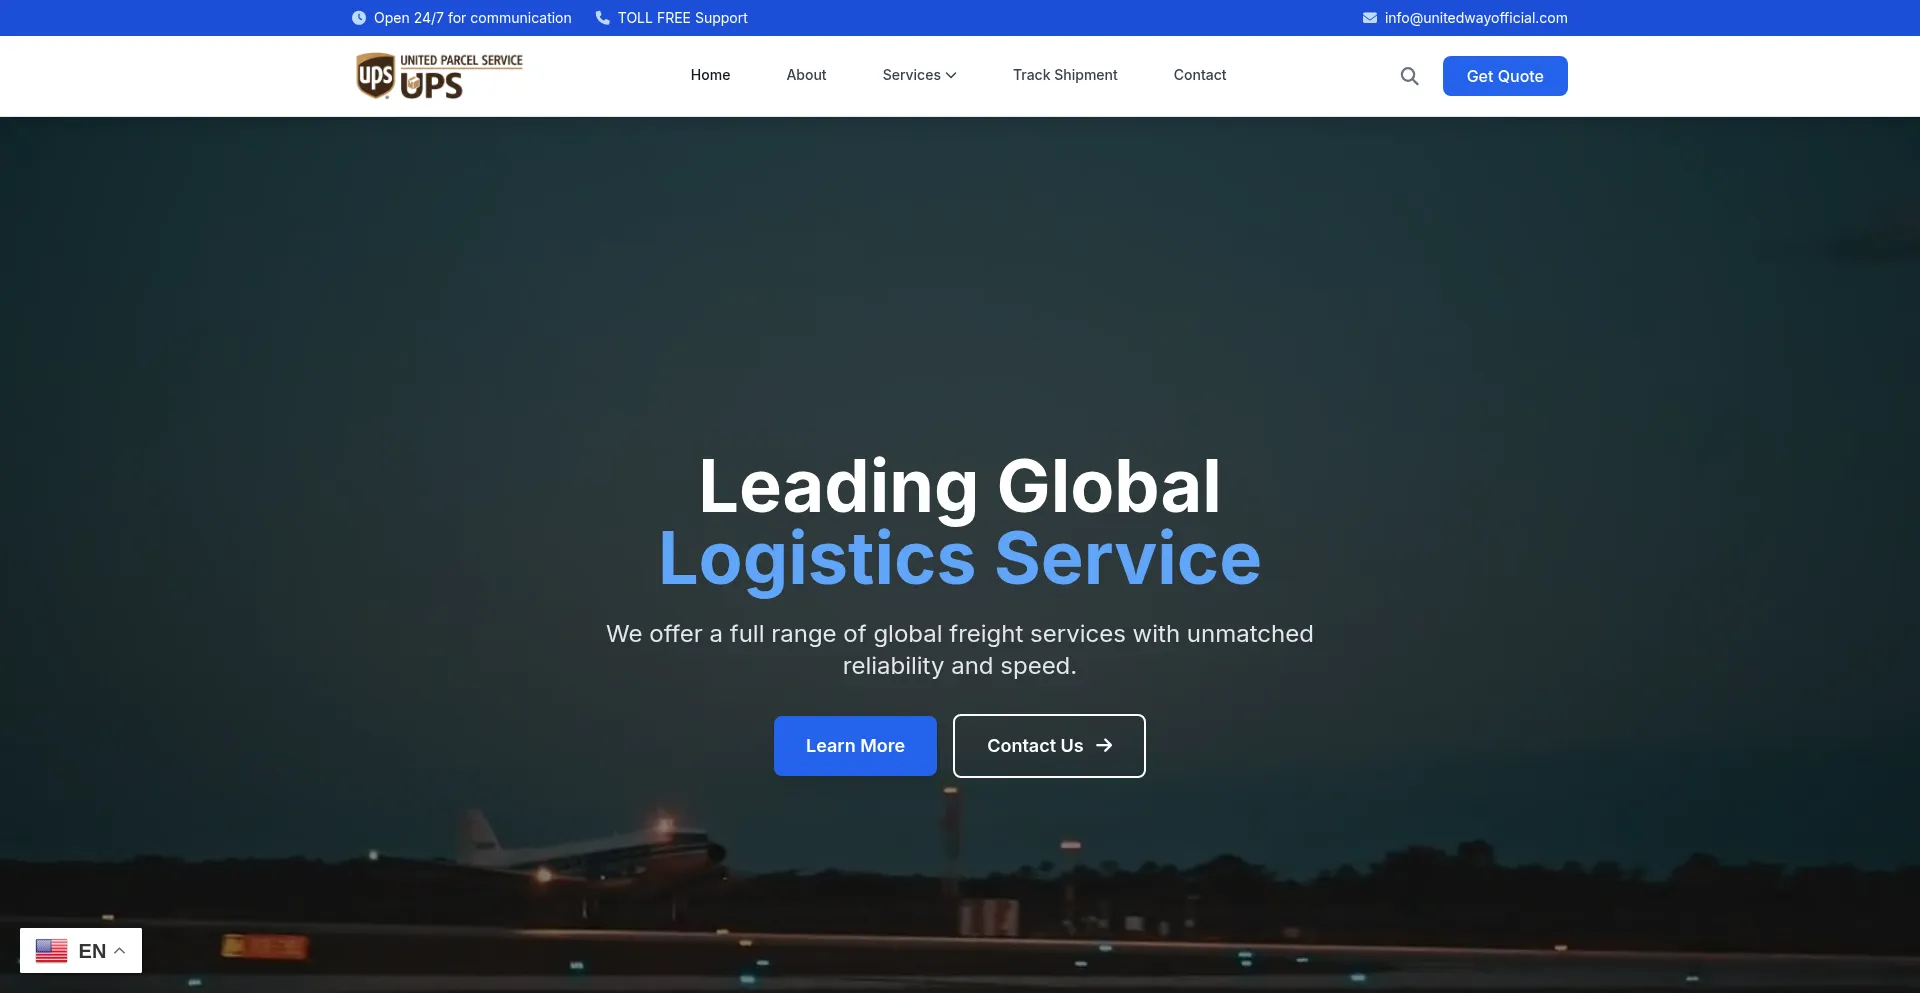Click the US flag in the language selector
Image resolution: width=1920 pixels, height=993 pixels.
point(52,951)
